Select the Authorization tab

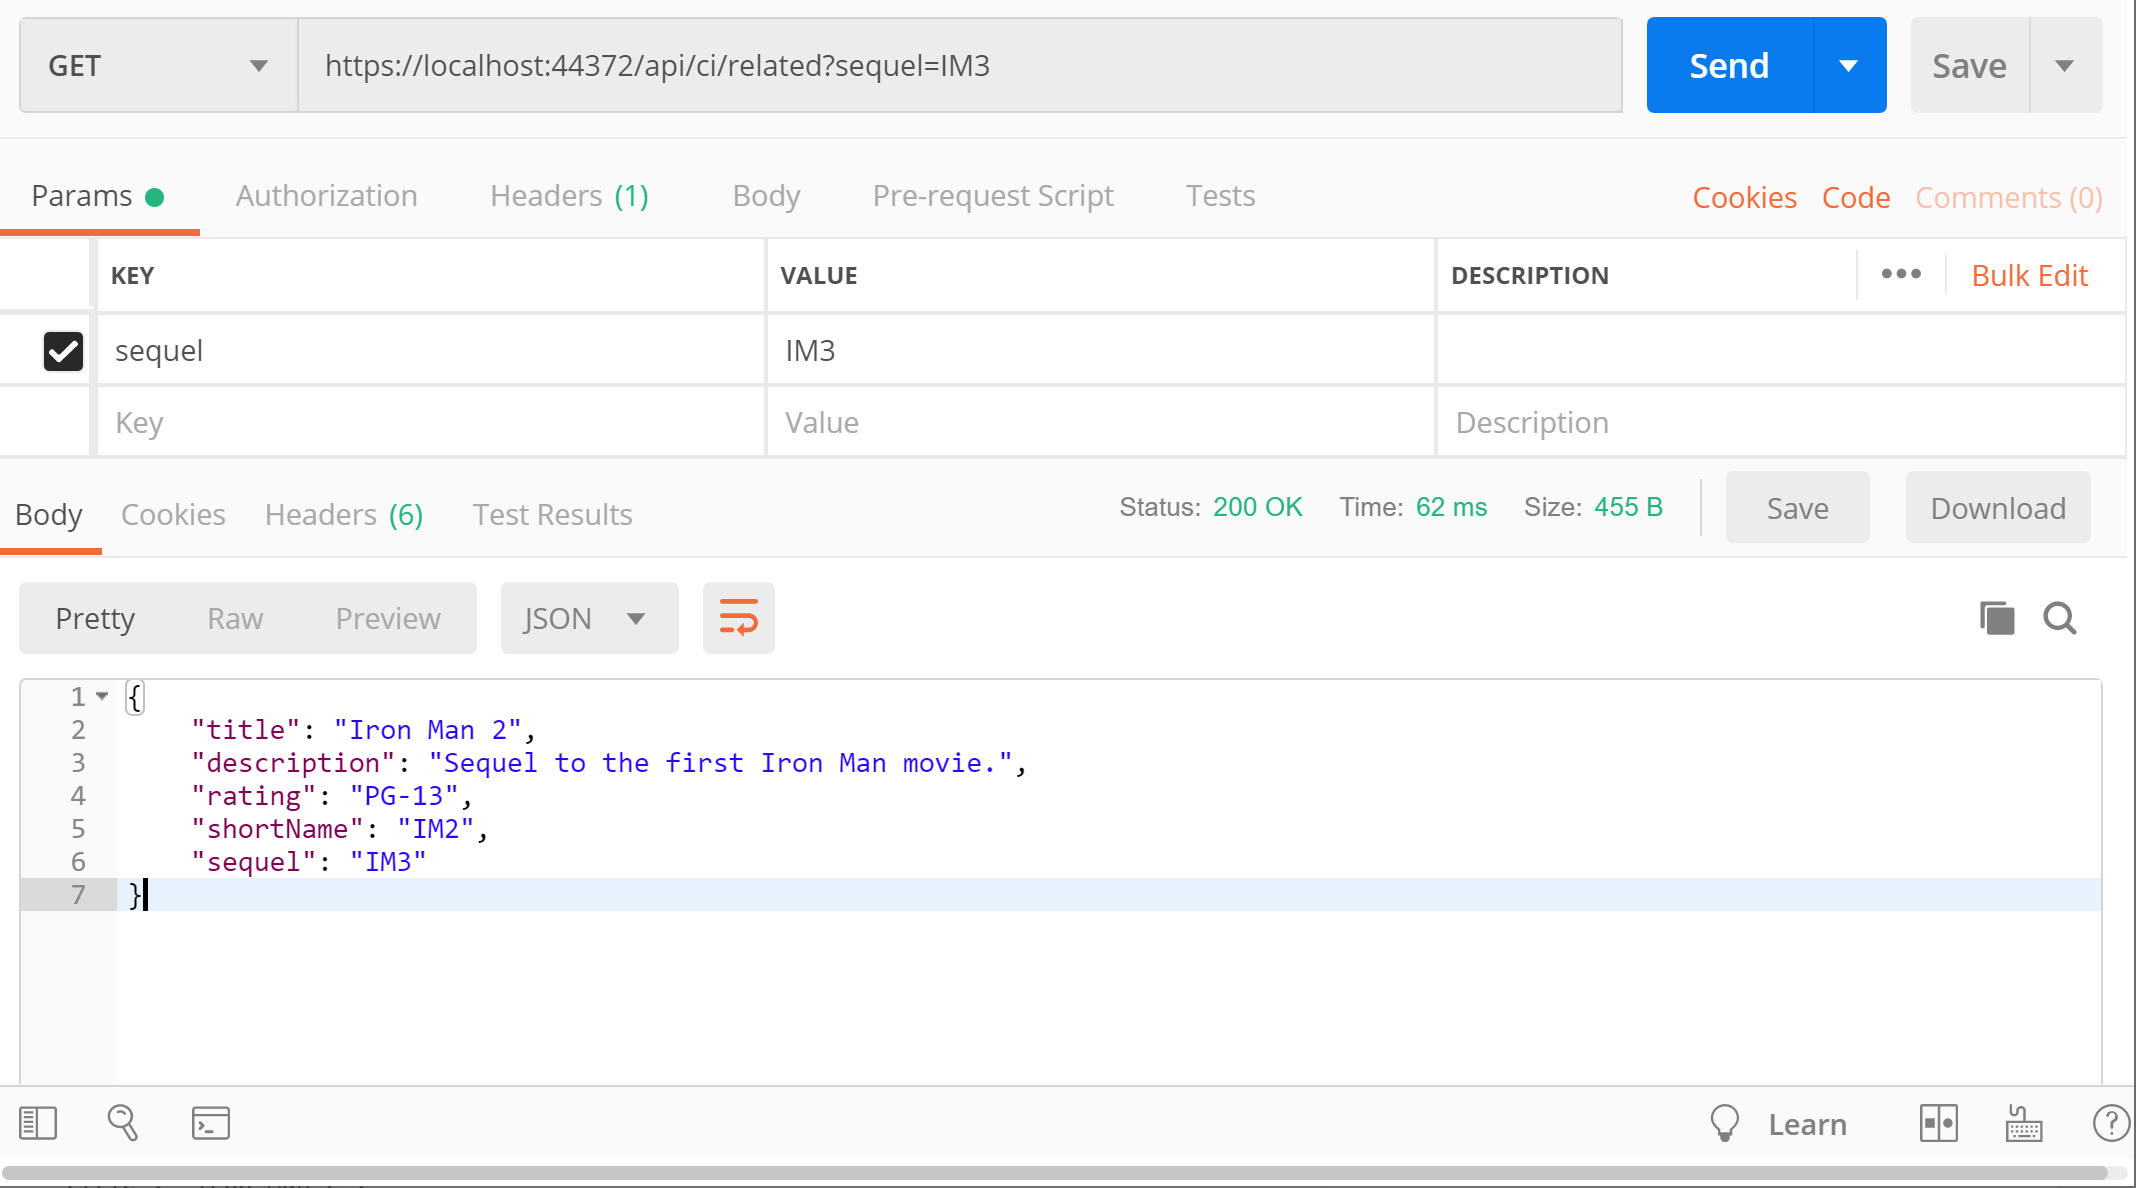325,193
